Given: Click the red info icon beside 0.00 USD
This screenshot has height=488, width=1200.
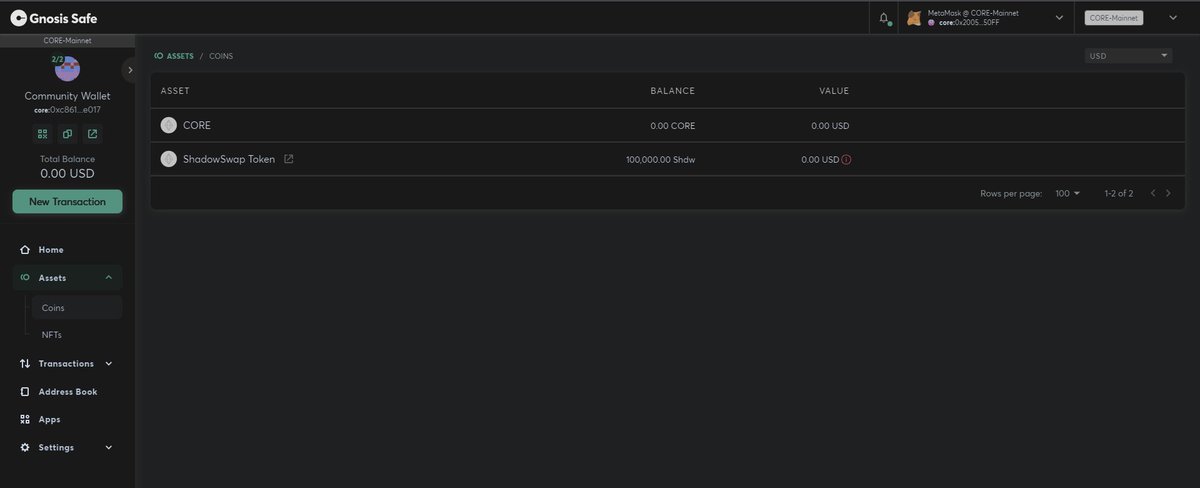Looking at the screenshot, I should [846, 159].
